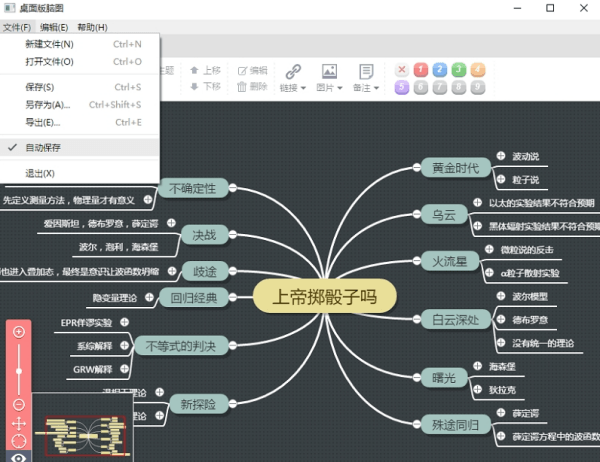Toggle navigator minimap with eye icon

[x=18, y=456]
